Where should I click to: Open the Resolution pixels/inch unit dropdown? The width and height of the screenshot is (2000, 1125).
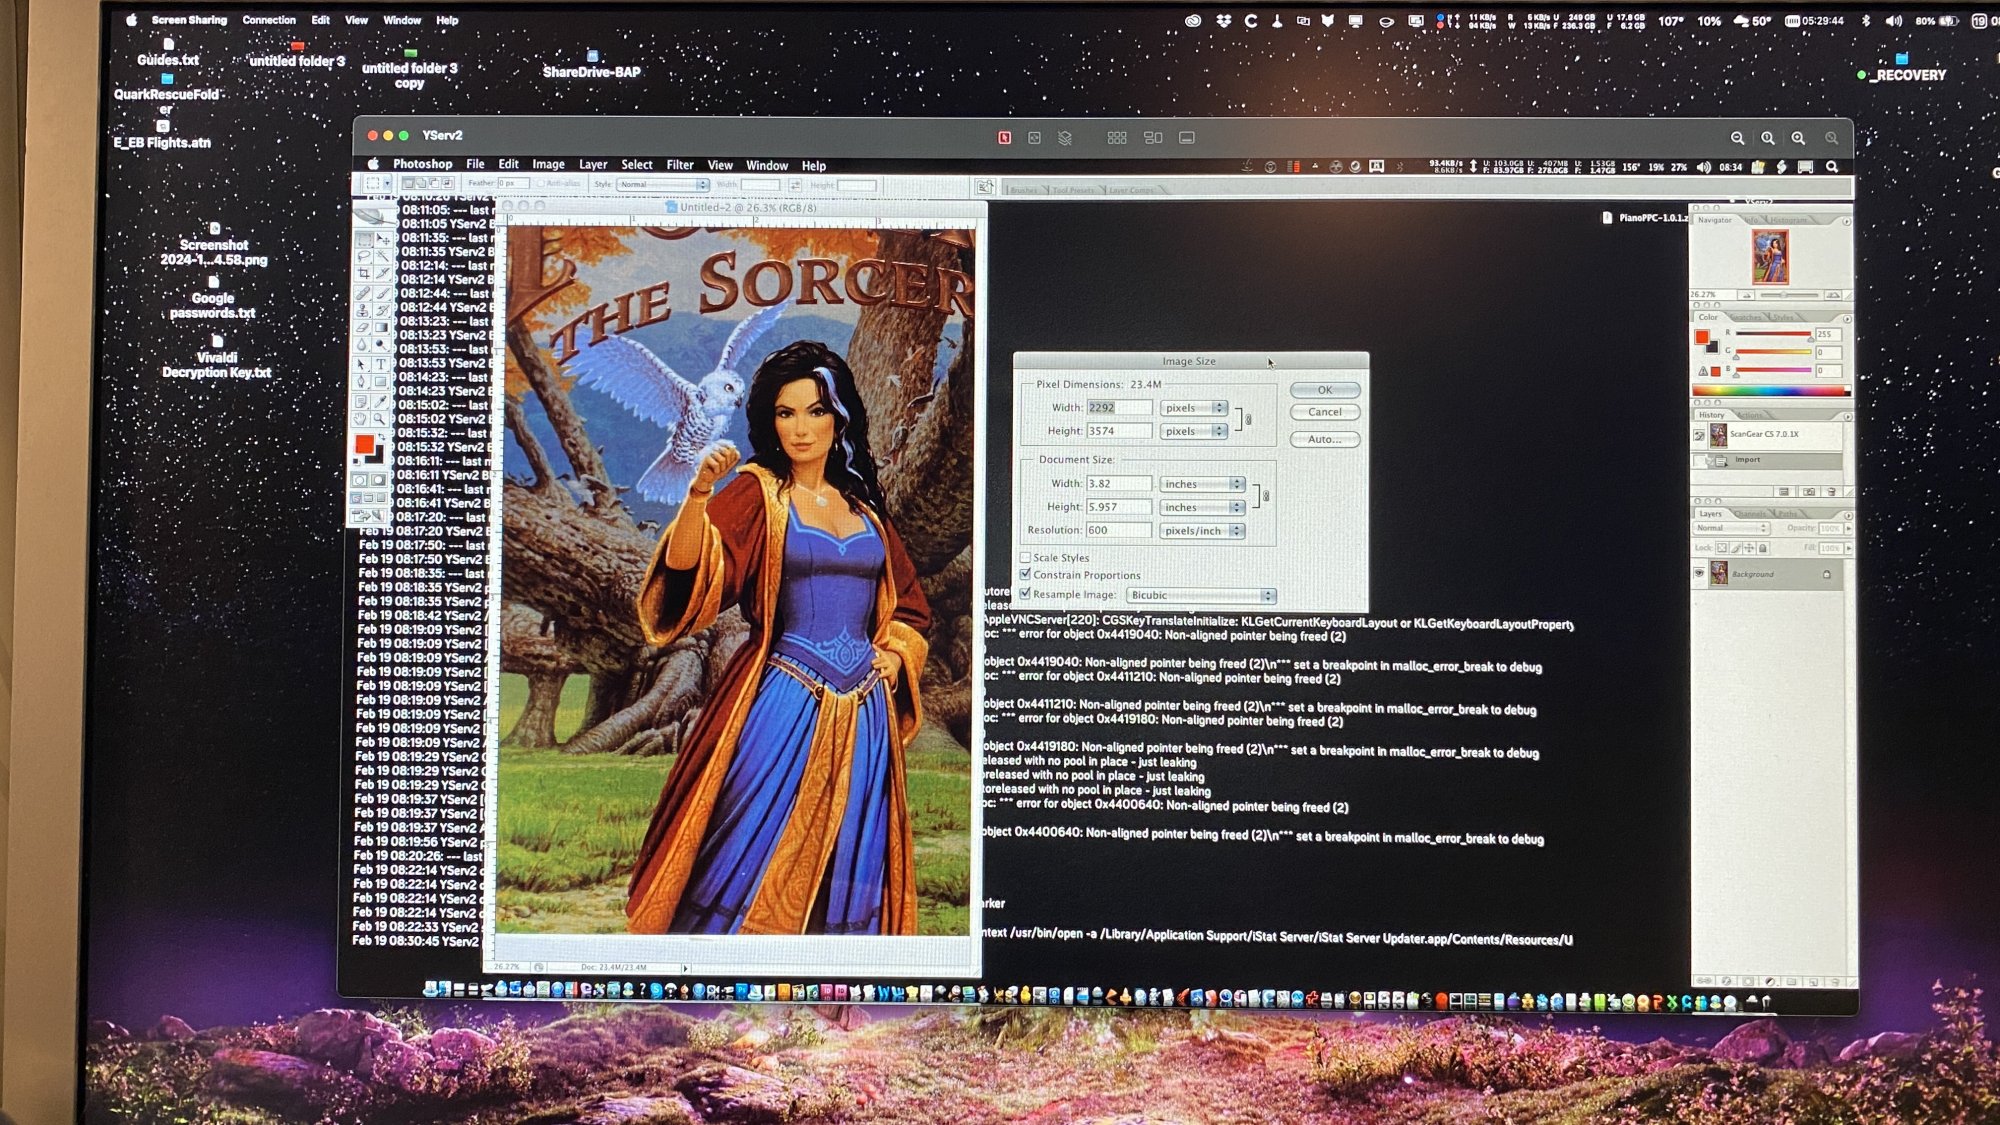(1202, 531)
